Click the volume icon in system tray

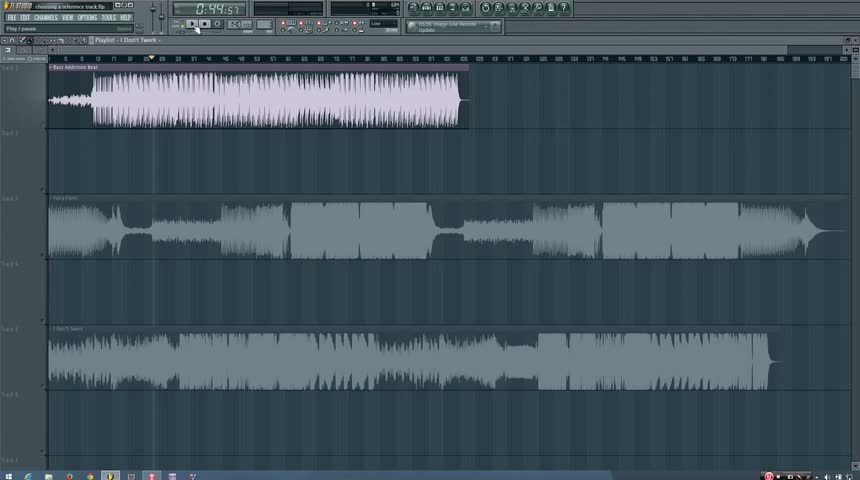pos(827,476)
